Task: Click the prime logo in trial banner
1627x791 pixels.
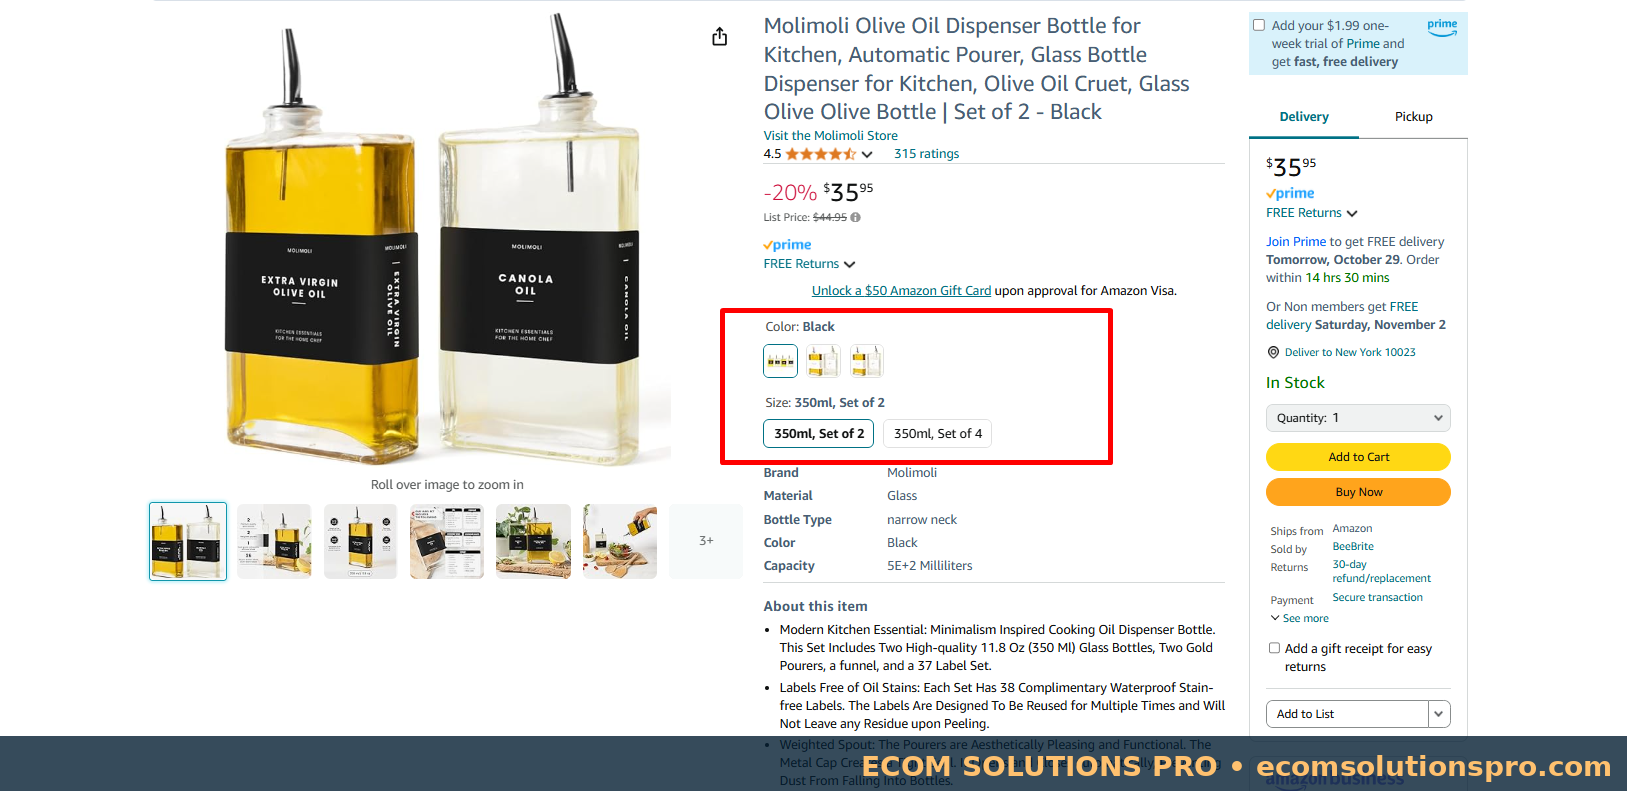Action: [x=1442, y=28]
